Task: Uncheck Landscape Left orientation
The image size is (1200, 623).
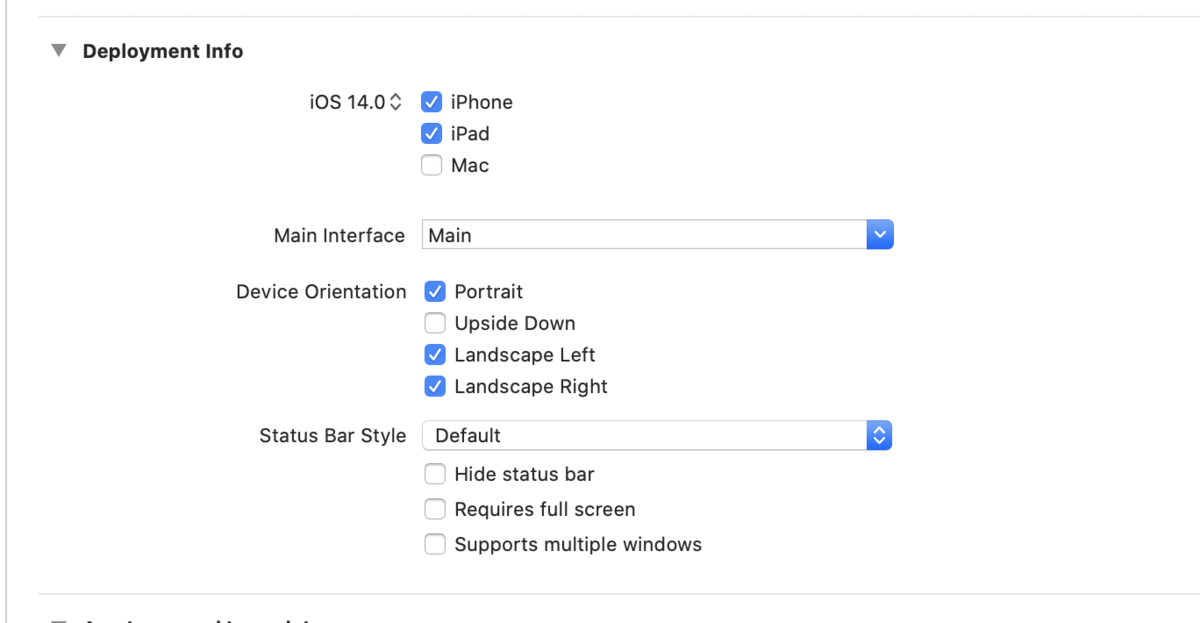Action: (435, 355)
